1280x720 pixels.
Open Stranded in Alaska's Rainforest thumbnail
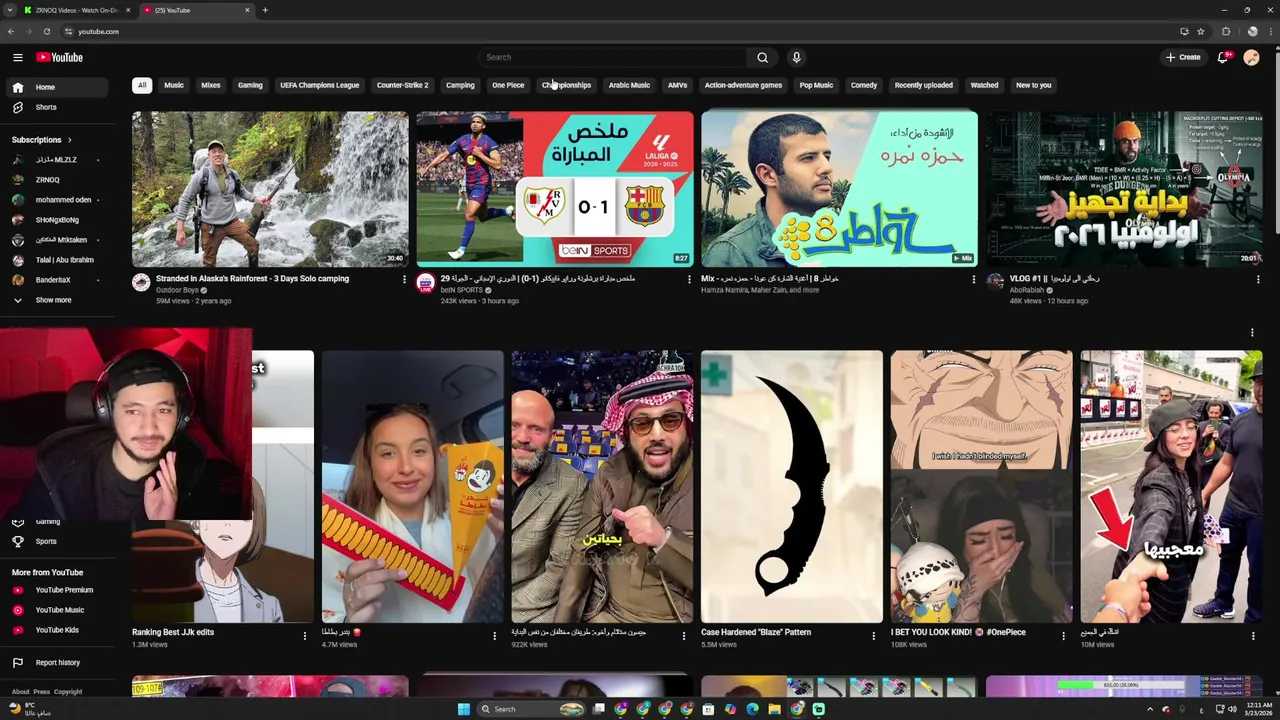click(270, 188)
